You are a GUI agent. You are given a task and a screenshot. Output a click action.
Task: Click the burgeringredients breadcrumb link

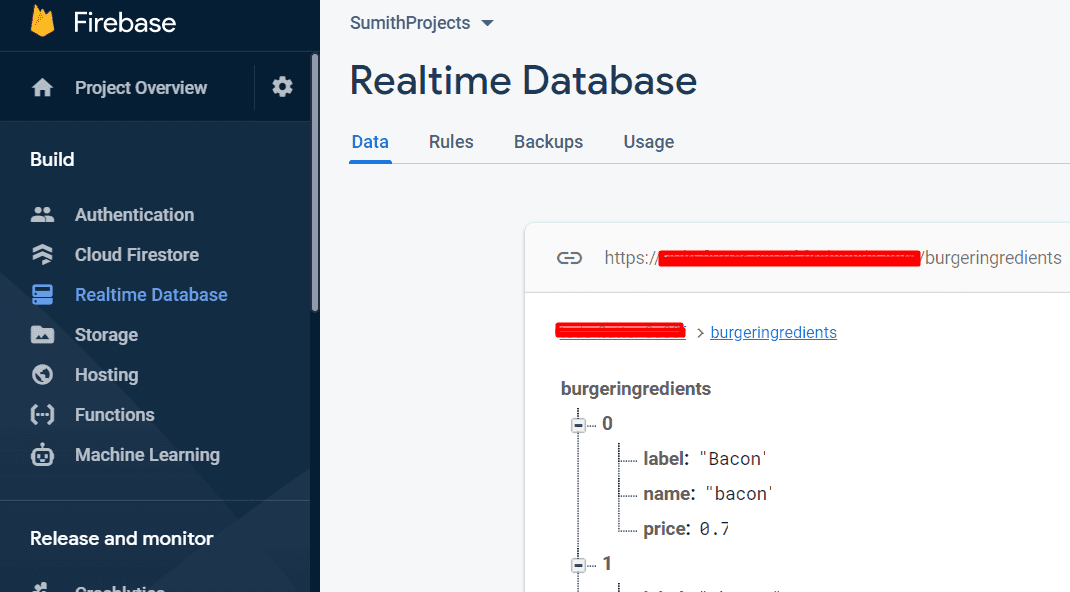pyautogui.click(x=773, y=332)
